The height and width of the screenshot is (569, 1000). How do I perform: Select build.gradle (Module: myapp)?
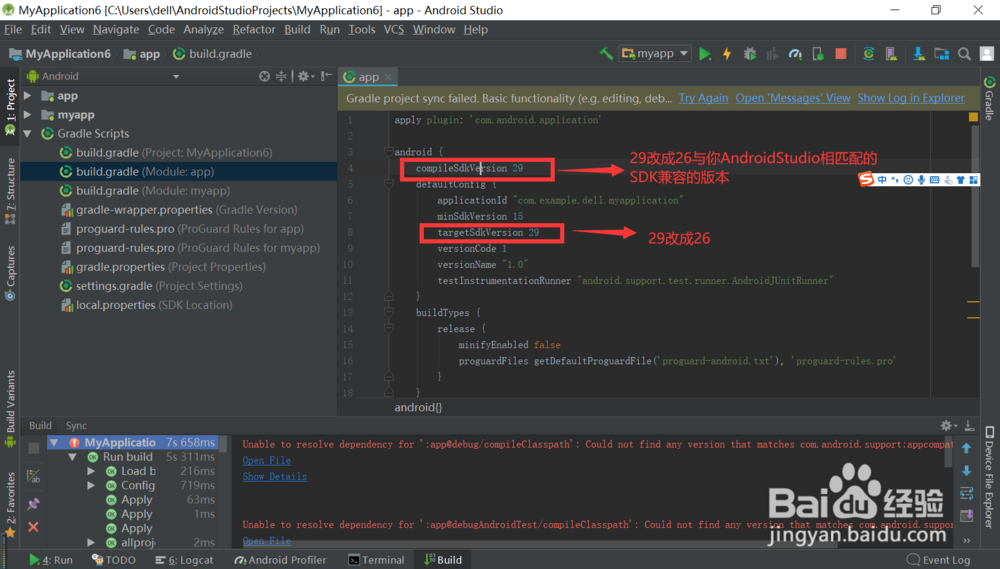[145, 191]
